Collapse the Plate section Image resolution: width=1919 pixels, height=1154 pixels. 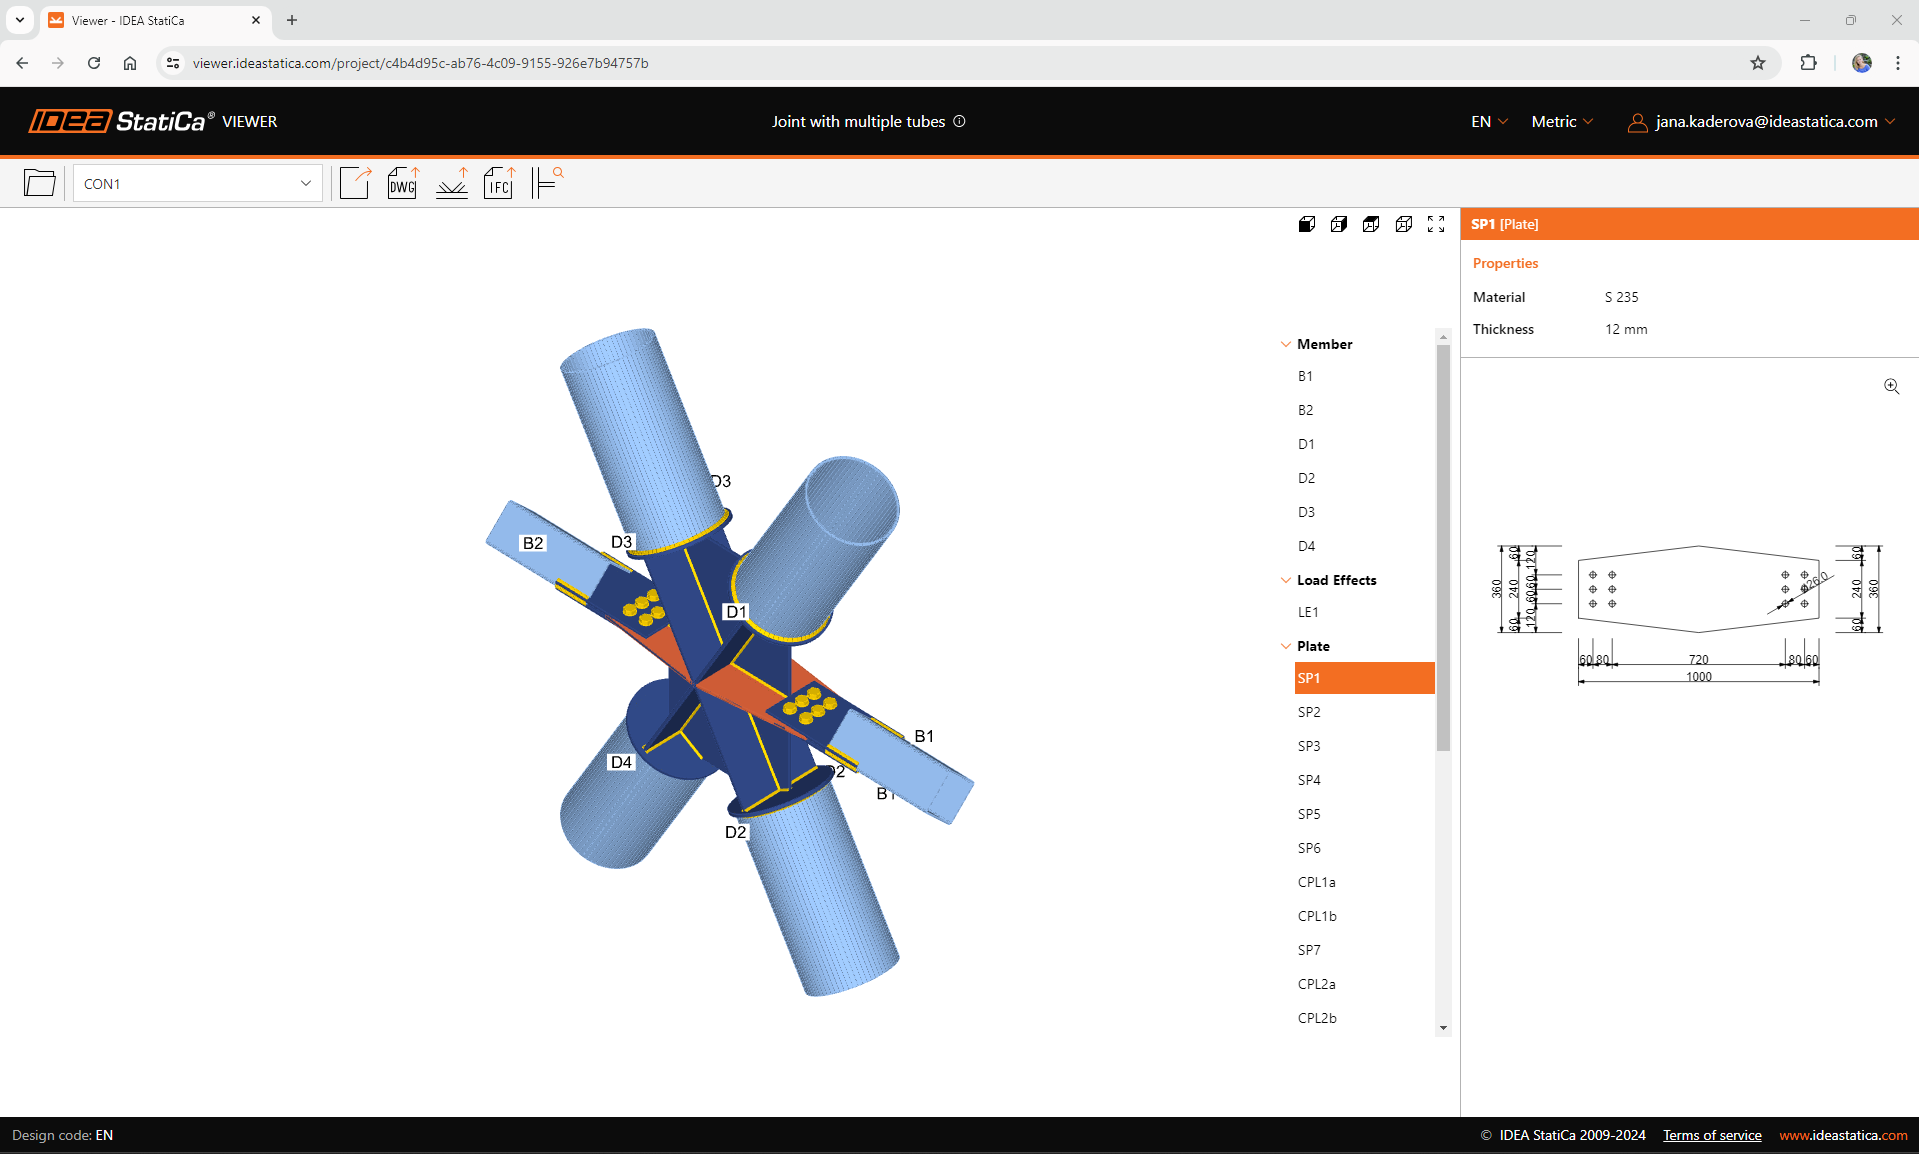tap(1286, 646)
